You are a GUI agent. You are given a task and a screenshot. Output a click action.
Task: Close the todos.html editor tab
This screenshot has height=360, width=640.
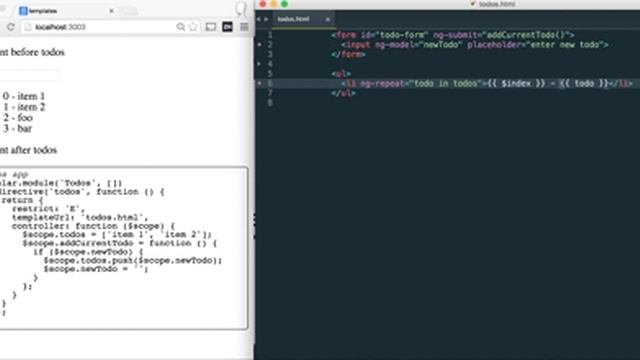point(327,19)
